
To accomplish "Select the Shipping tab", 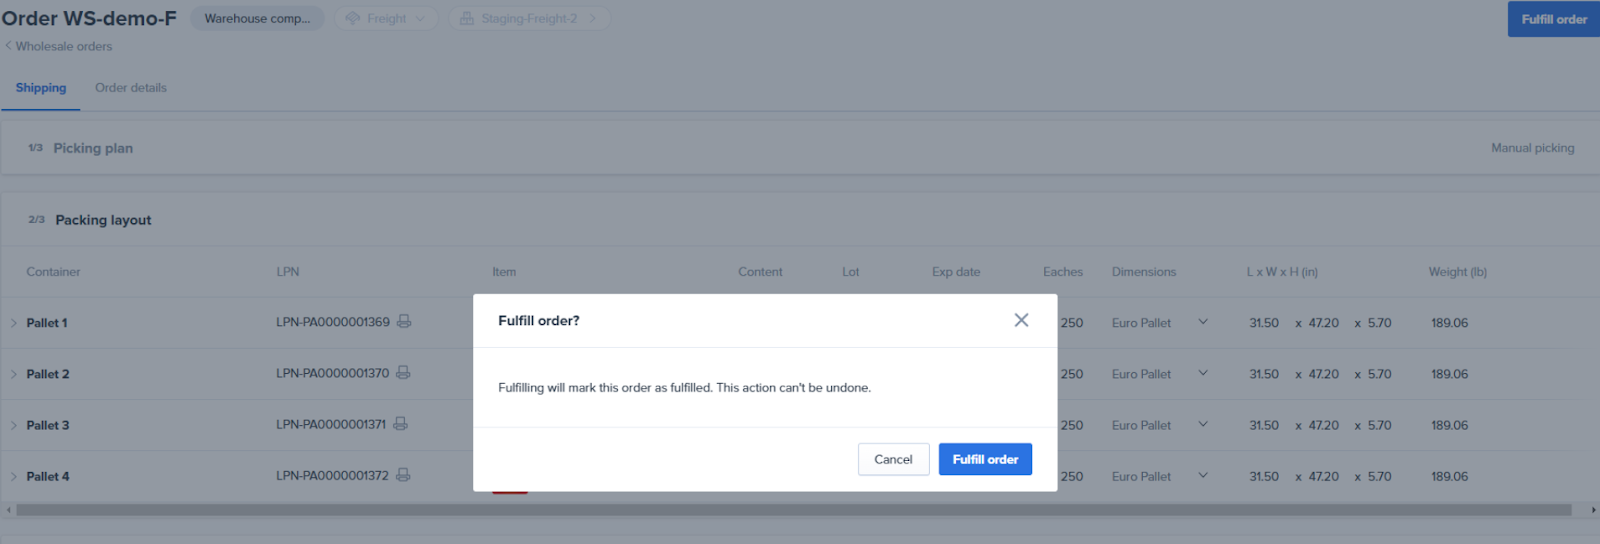I will [41, 88].
